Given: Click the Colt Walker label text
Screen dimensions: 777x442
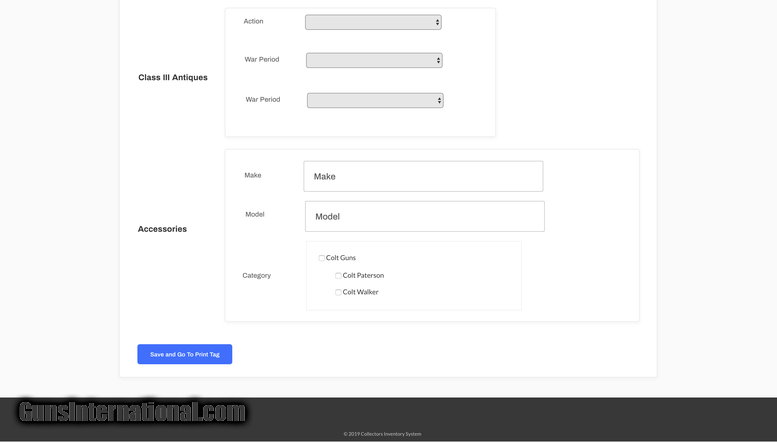Looking at the screenshot, I should click(361, 292).
